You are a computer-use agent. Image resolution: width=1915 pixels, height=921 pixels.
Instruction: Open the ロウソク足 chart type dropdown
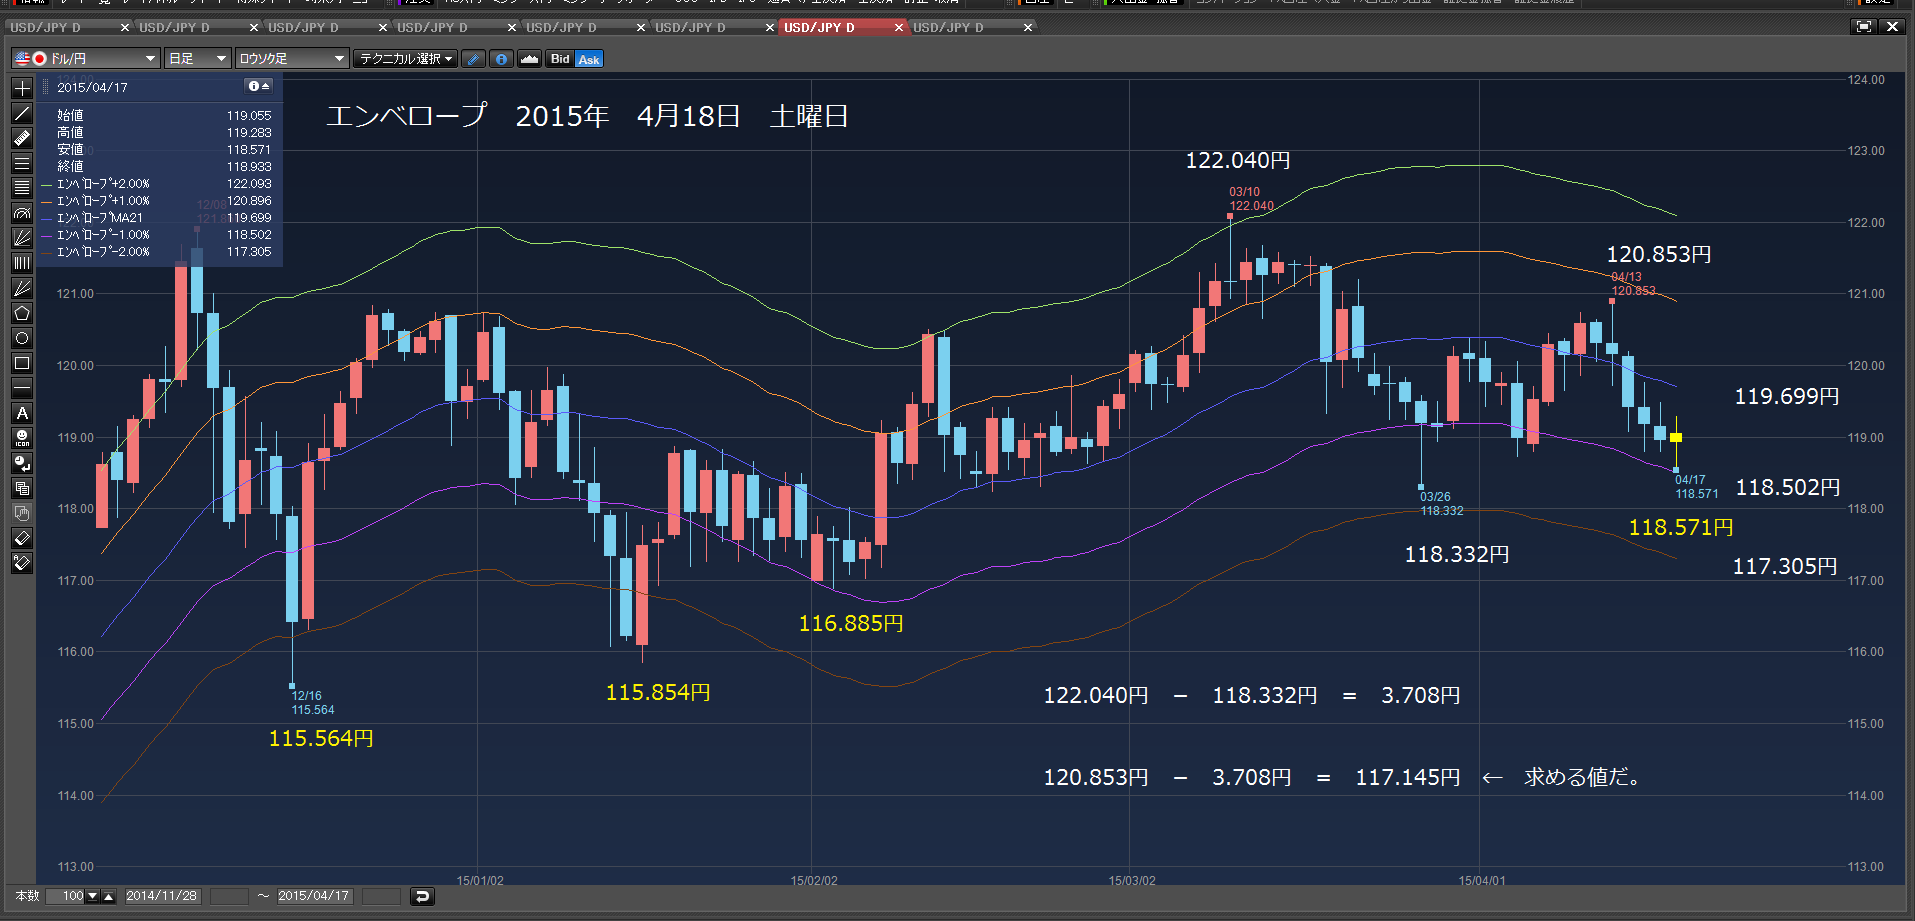coord(292,59)
